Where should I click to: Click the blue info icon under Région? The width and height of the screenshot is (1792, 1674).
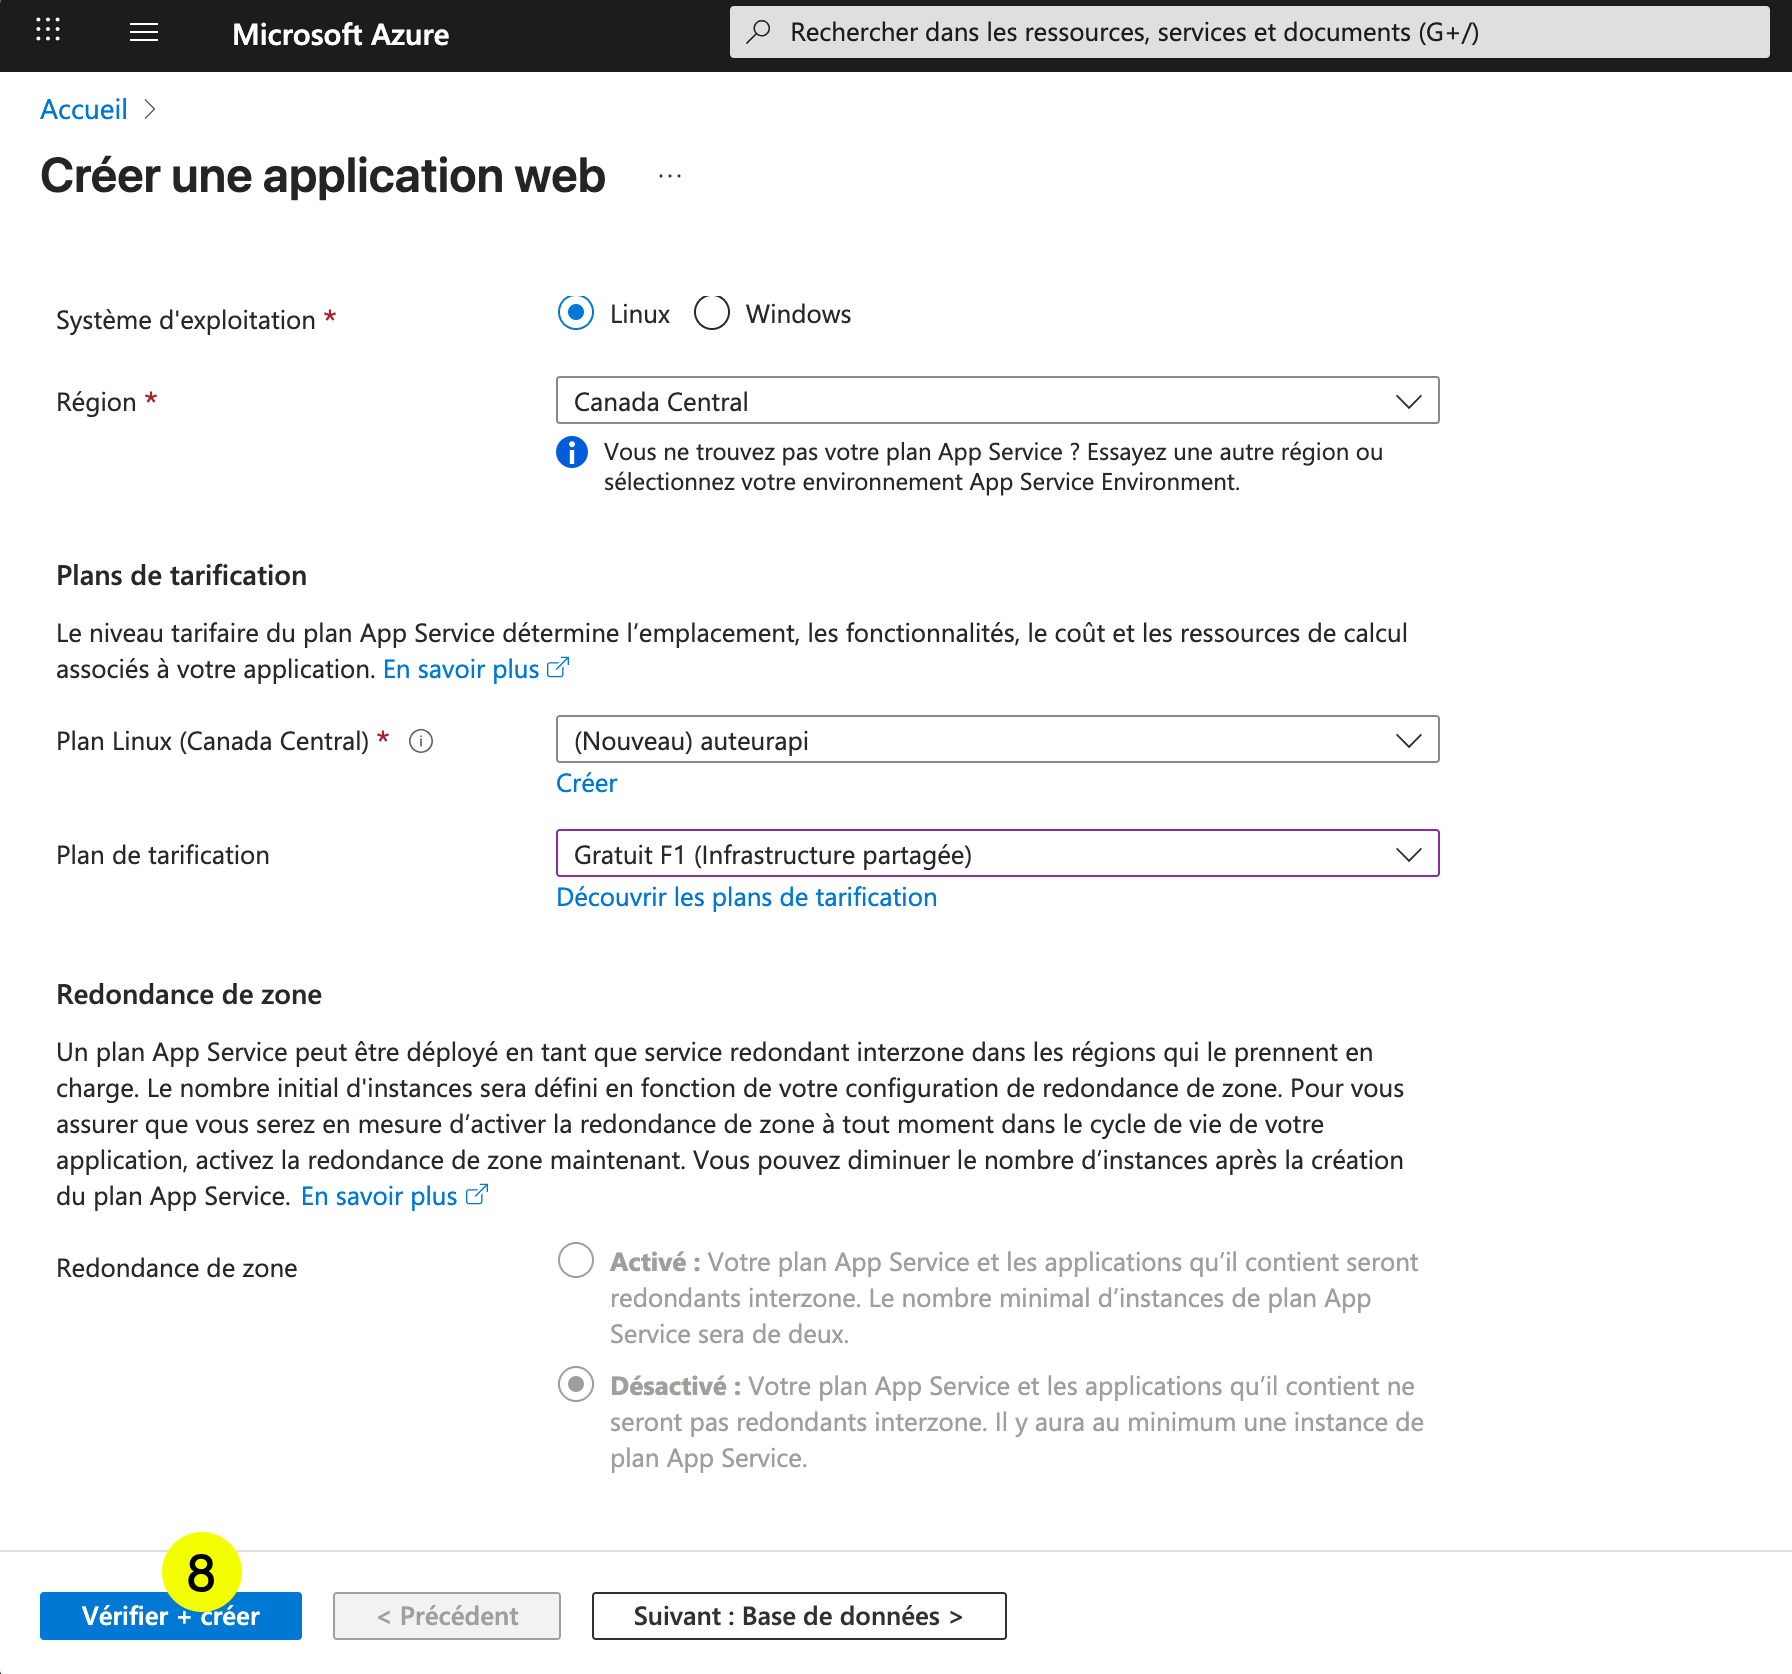[x=570, y=452]
